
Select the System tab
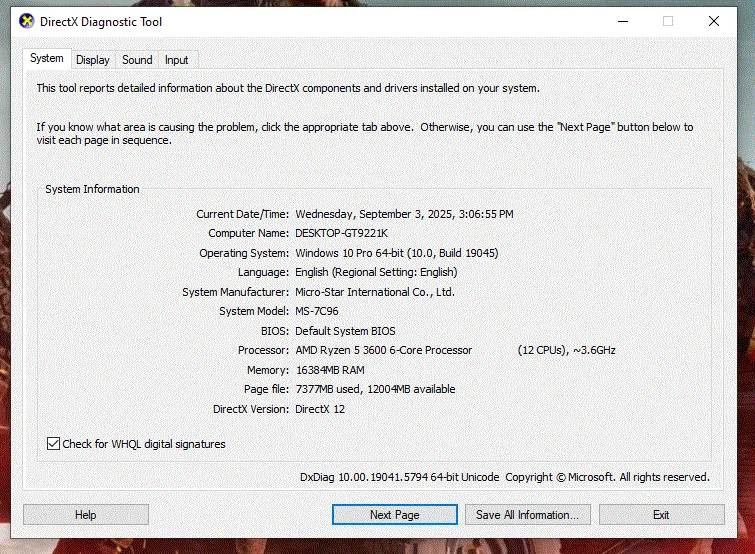(x=47, y=58)
